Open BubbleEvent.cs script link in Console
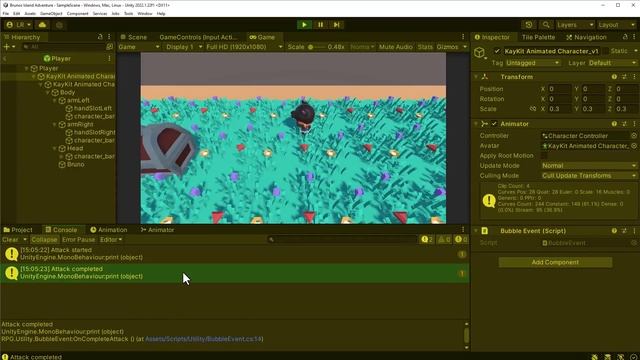This screenshot has height=360, width=640. pyautogui.click(x=204, y=339)
